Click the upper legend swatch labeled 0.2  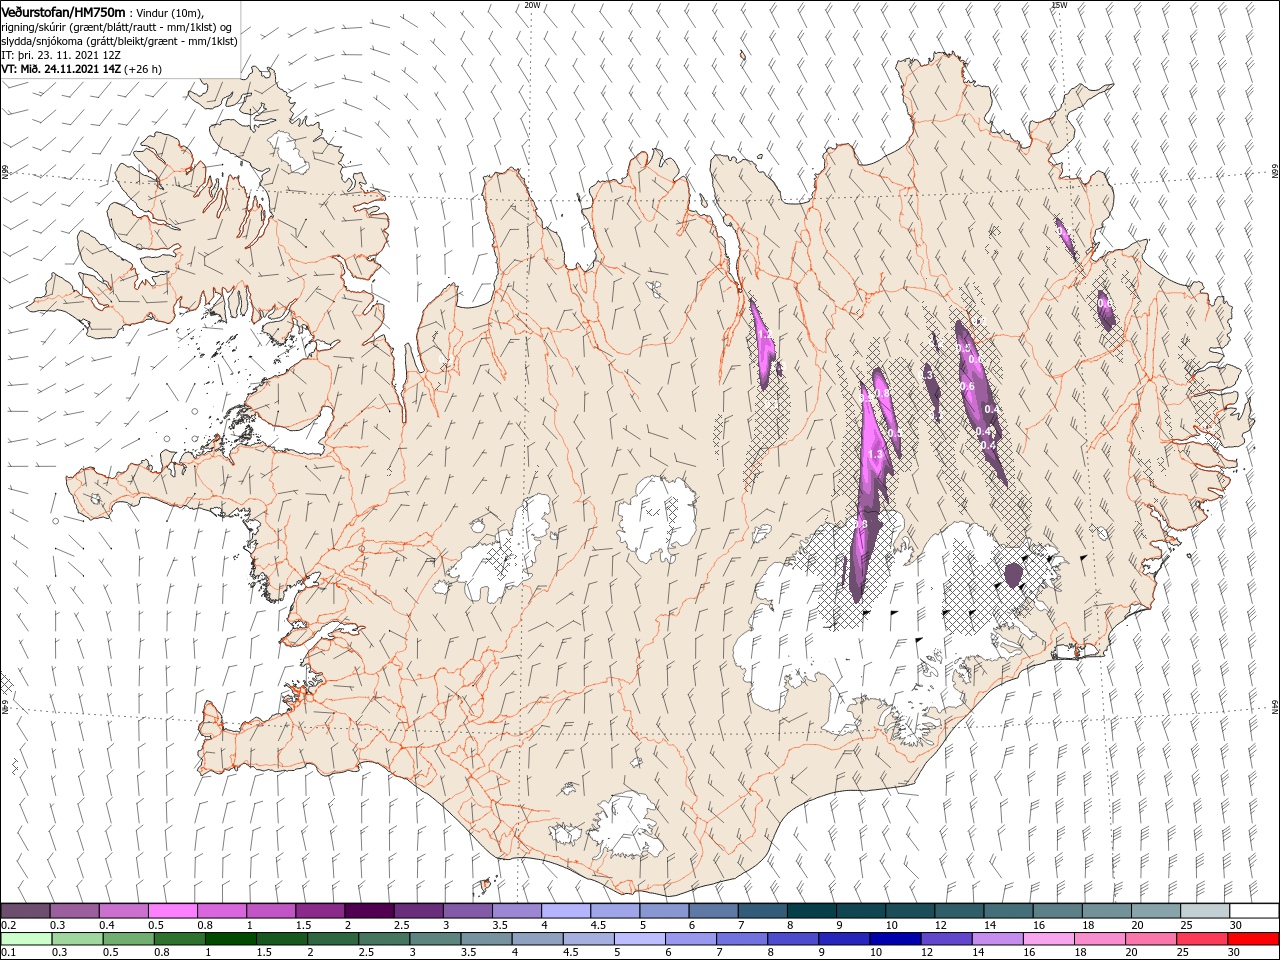click(25, 910)
